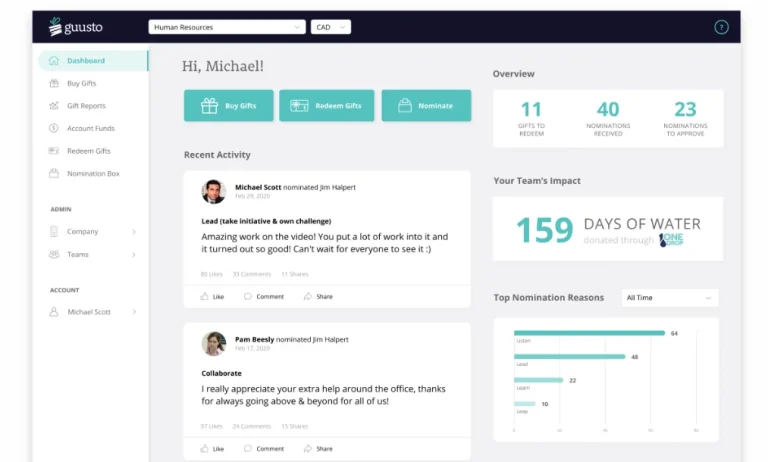Screen dimensions: 768x462
Task: Click the 'Feb 29, 2020' date
Action: (252, 196)
